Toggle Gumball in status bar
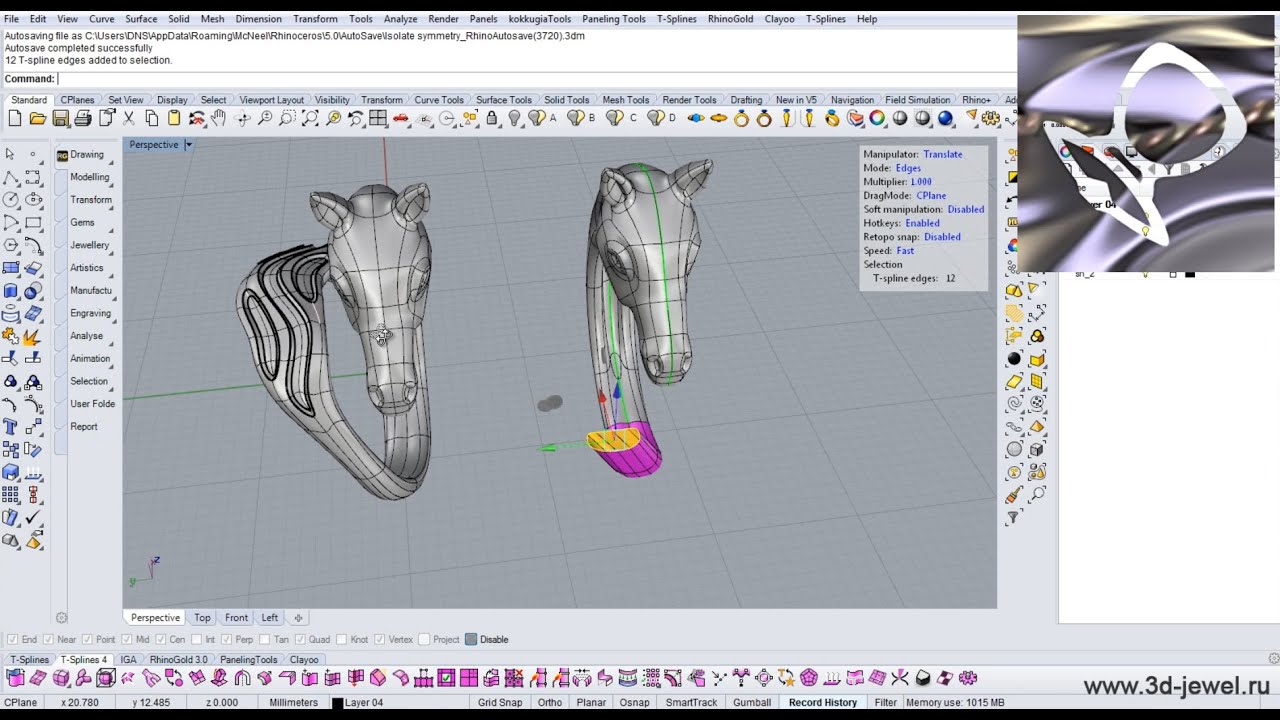The width and height of the screenshot is (1280, 720). coord(752,703)
